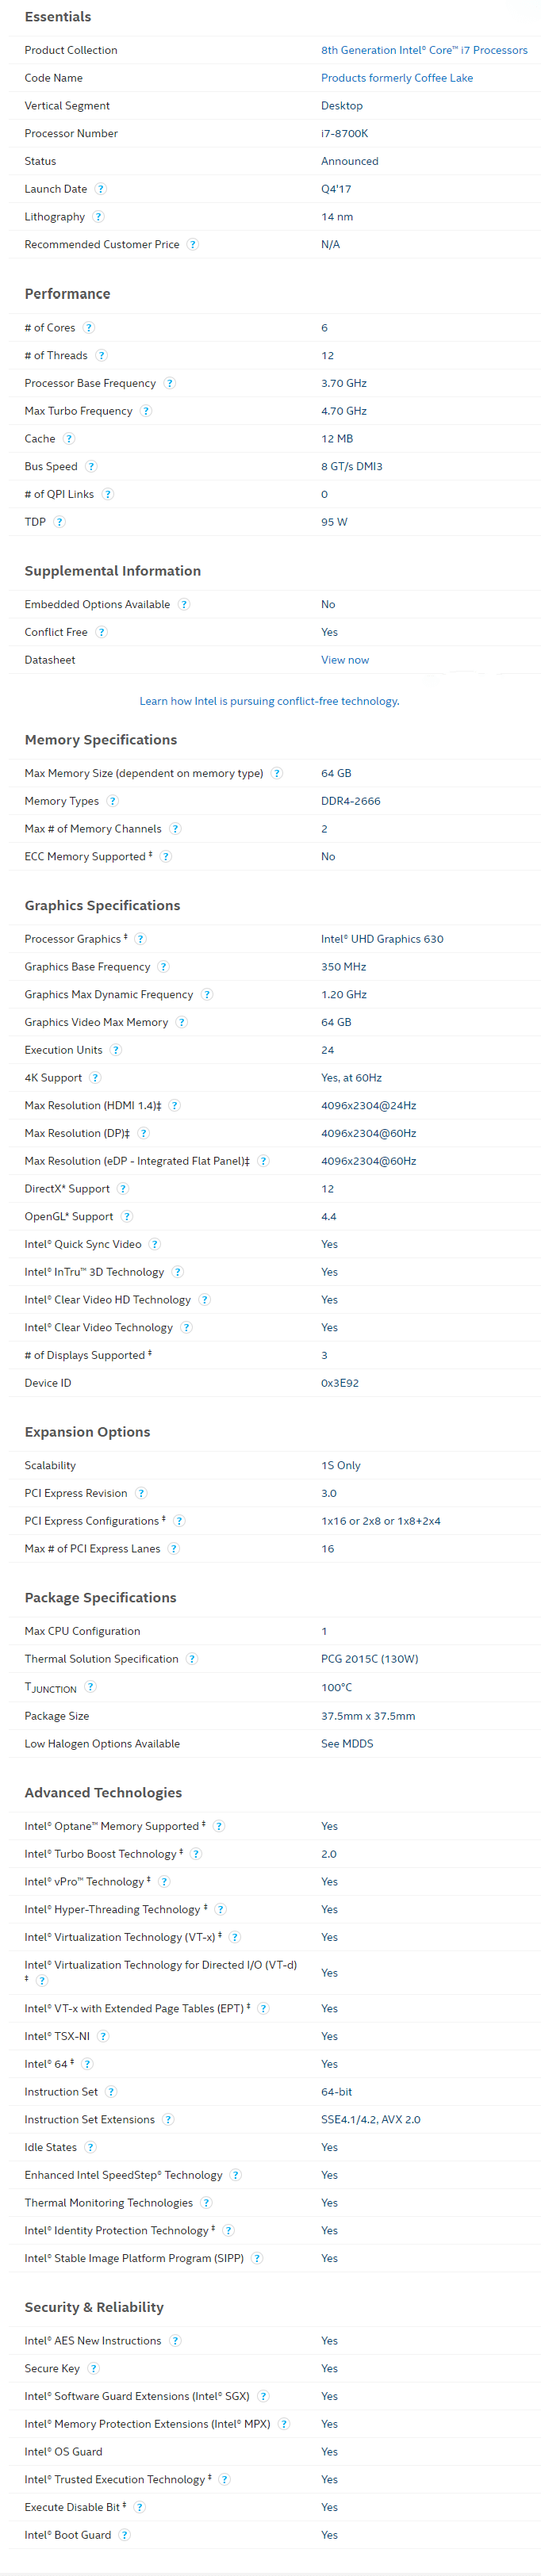Click help icon beside Instruction Set Extensions
Image resolution: width=541 pixels, height=2576 pixels.
(x=168, y=2119)
